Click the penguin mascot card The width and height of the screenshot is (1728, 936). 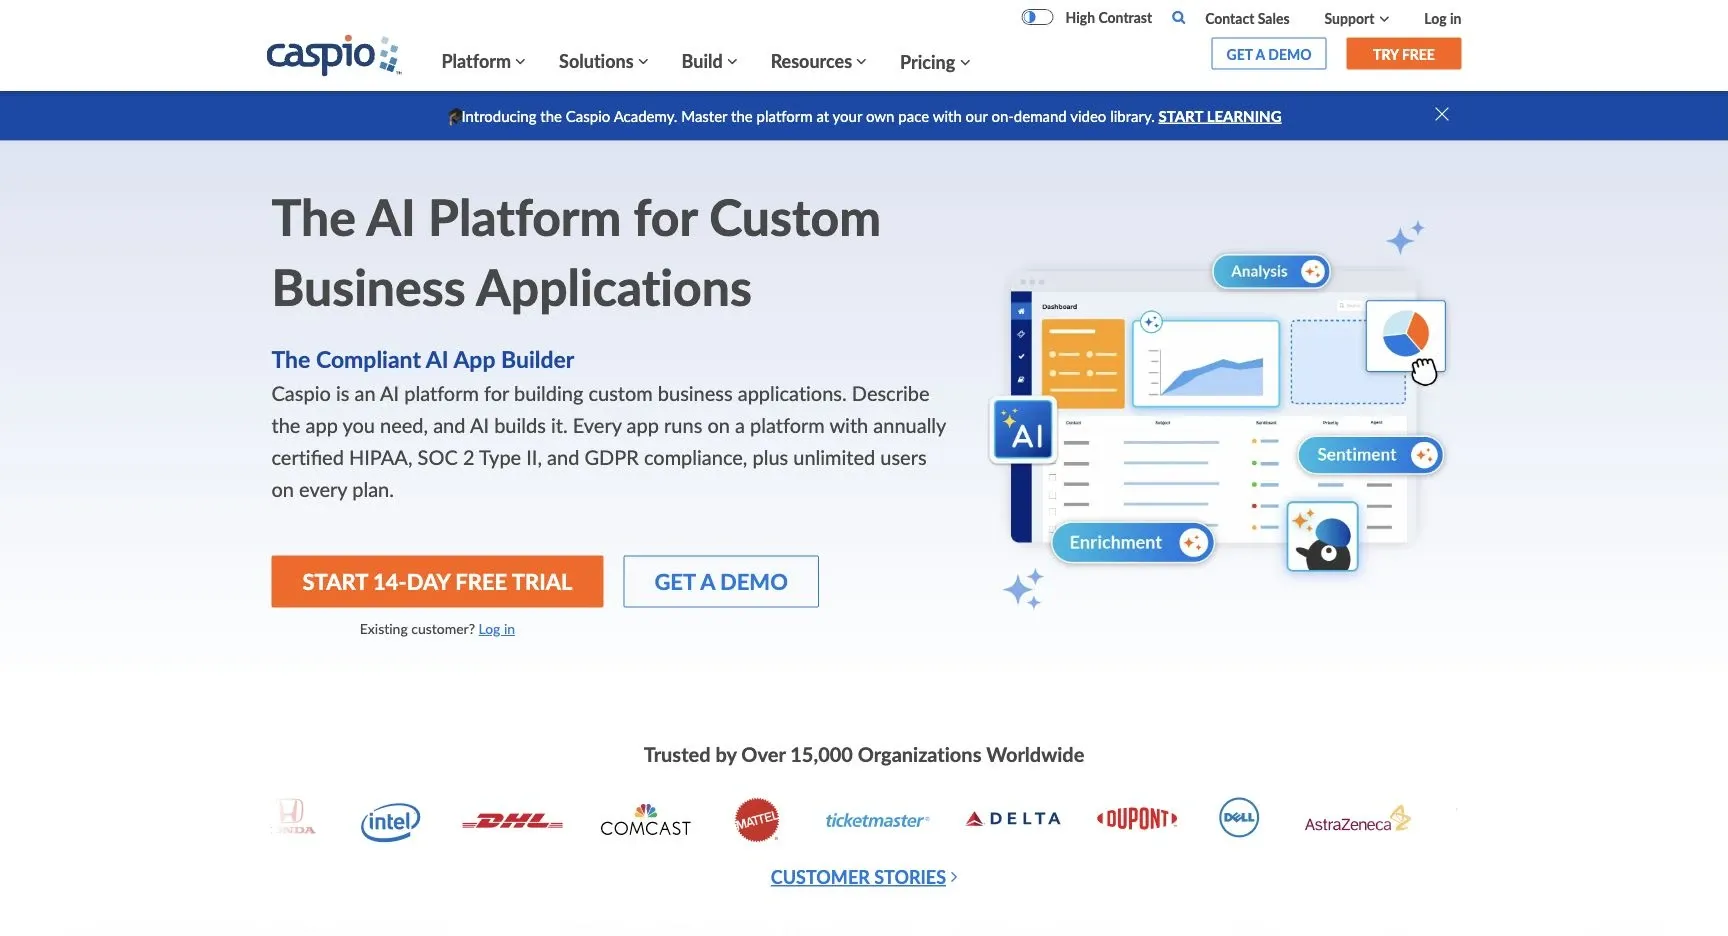[x=1322, y=537]
